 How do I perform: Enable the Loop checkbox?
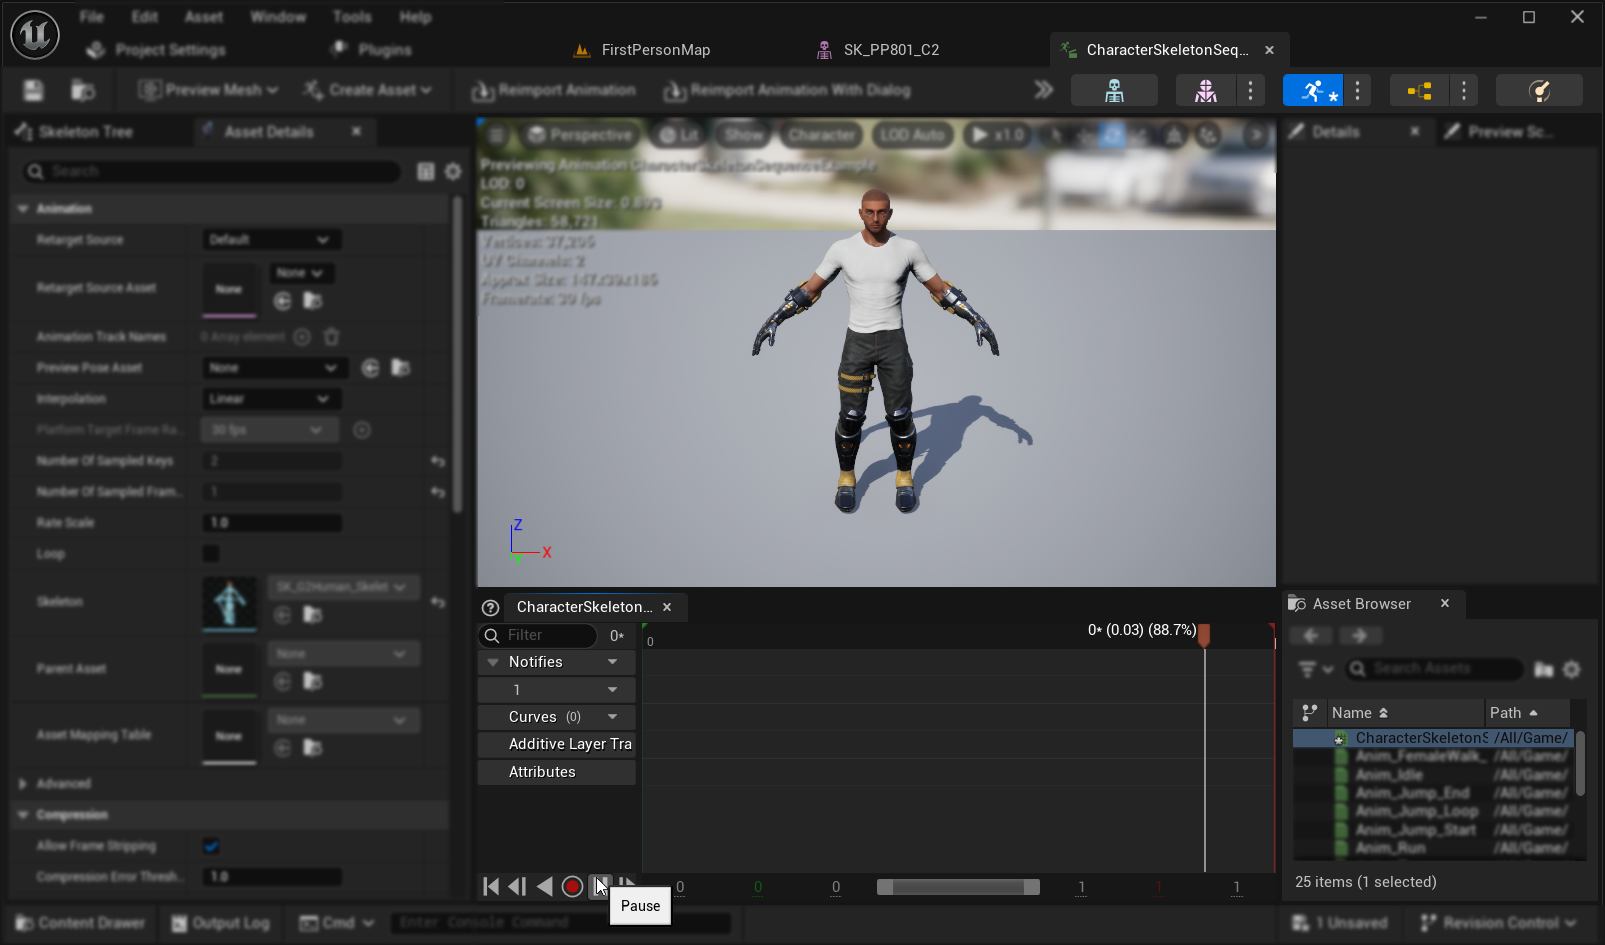pos(210,553)
